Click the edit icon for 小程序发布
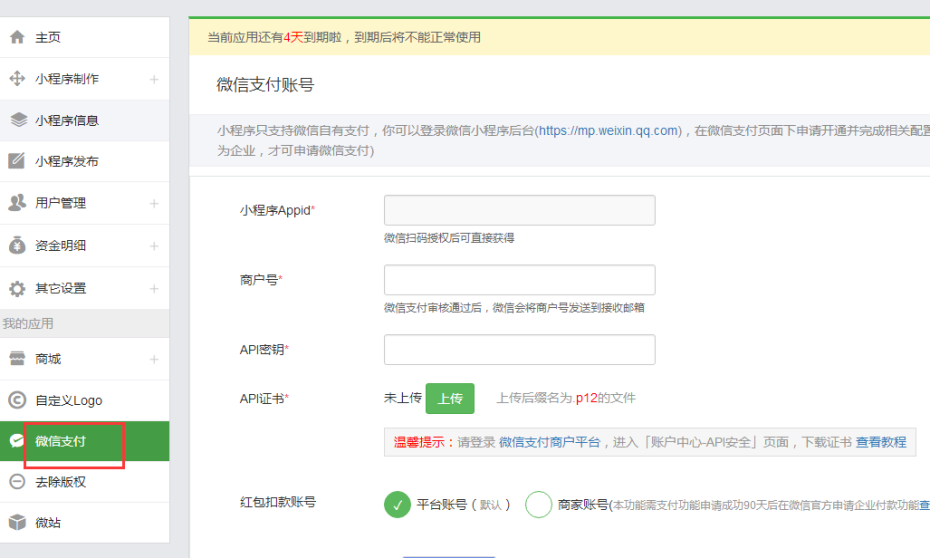Screen dimensions: 931x559 click(x=17, y=161)
